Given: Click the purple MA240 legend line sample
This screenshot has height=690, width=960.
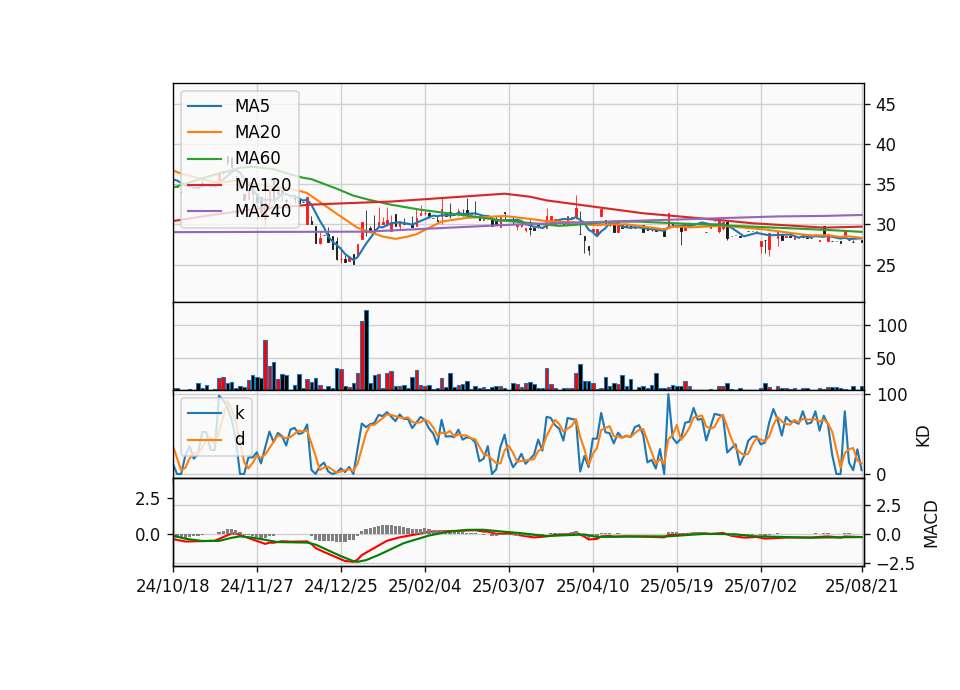Looking at the screenshot, I should tap(204, 211).
